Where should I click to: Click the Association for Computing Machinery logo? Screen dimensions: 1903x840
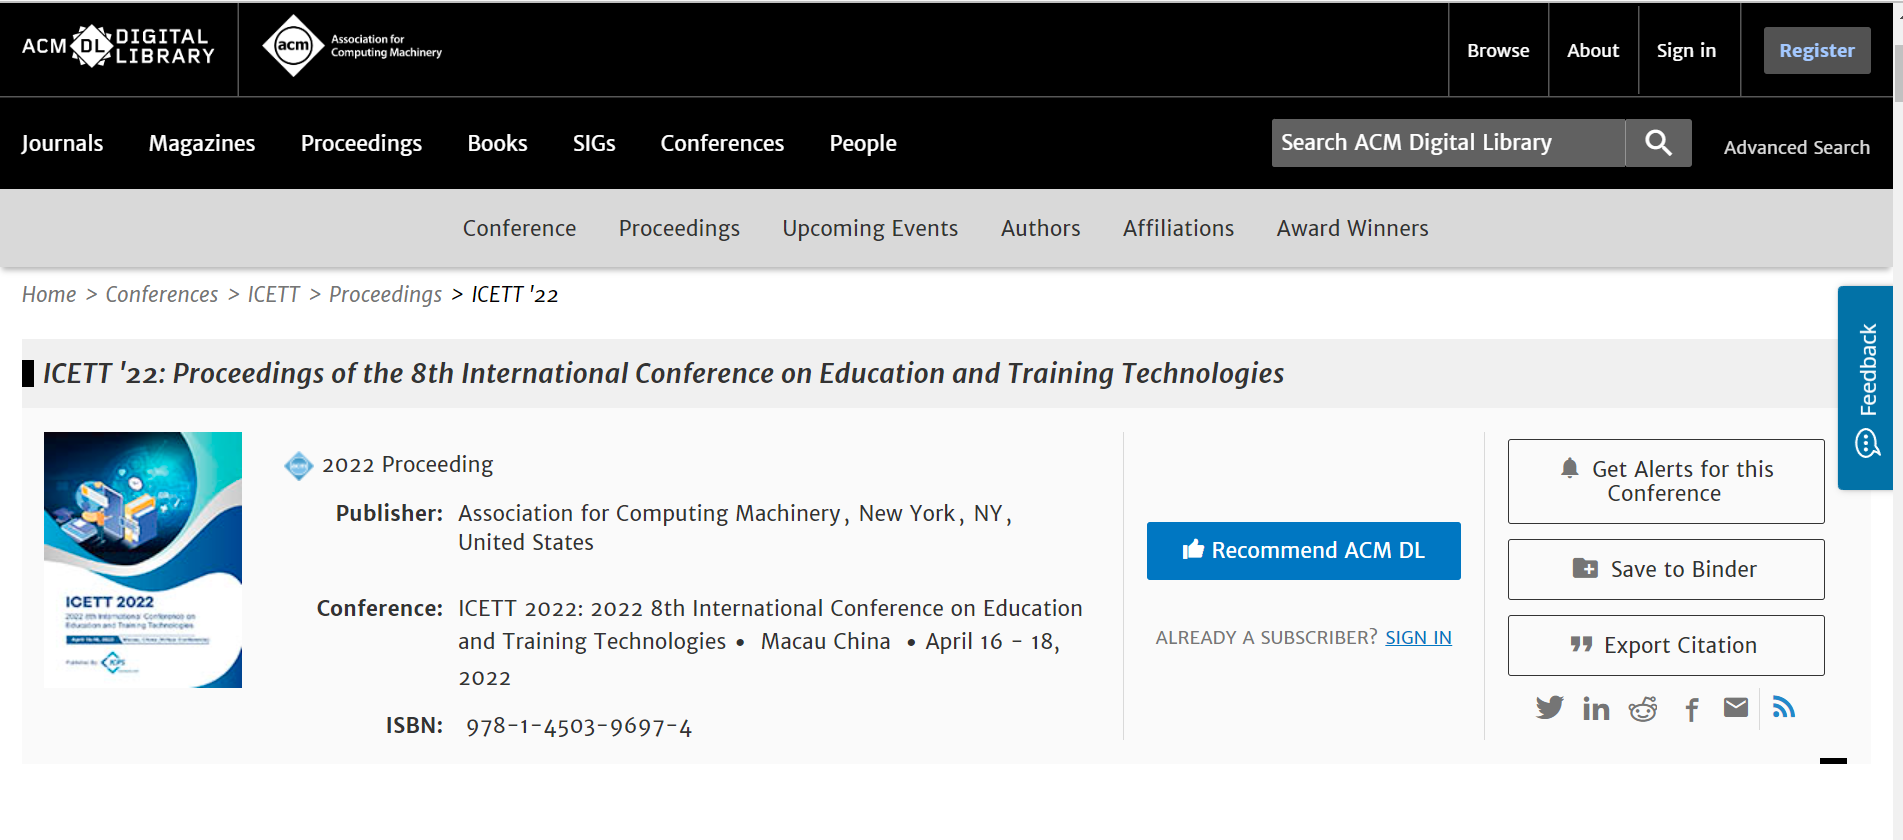tap(352, 46)
